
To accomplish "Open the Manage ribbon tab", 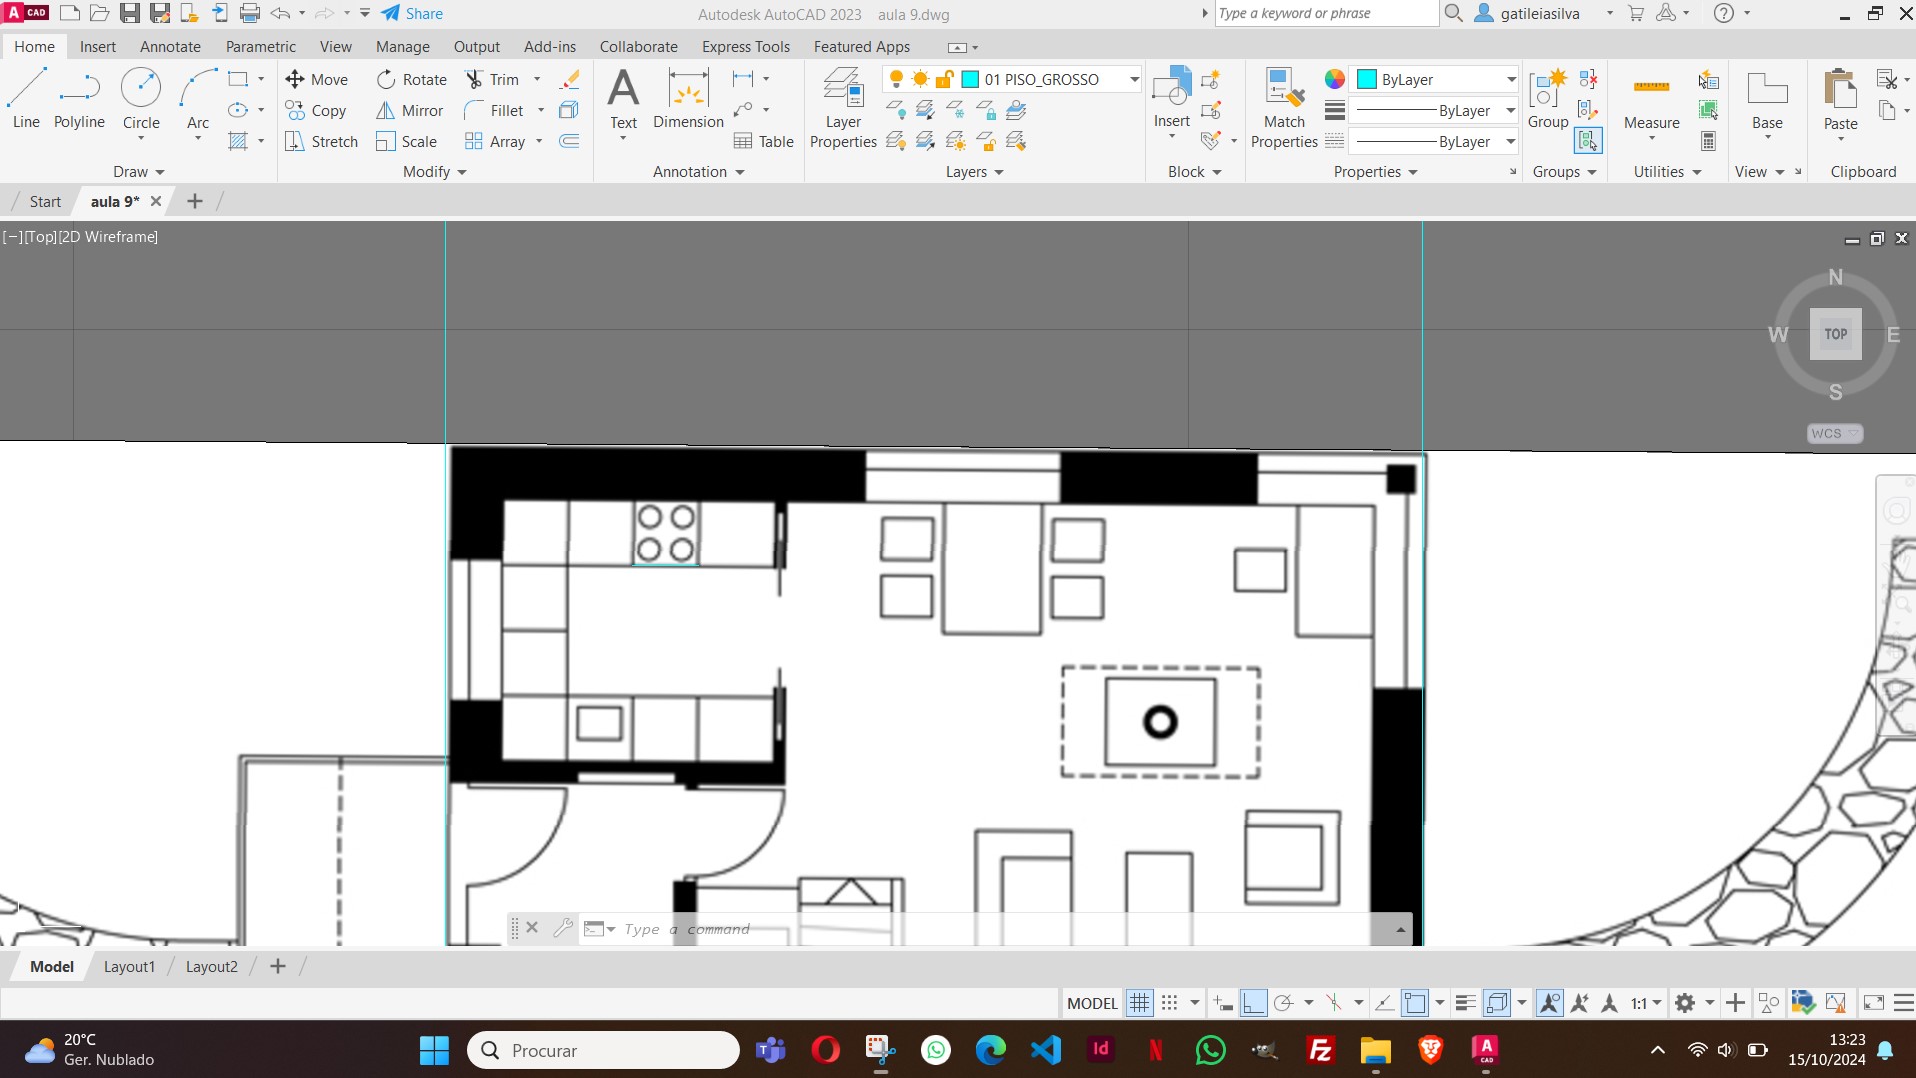I will (403, 46).
